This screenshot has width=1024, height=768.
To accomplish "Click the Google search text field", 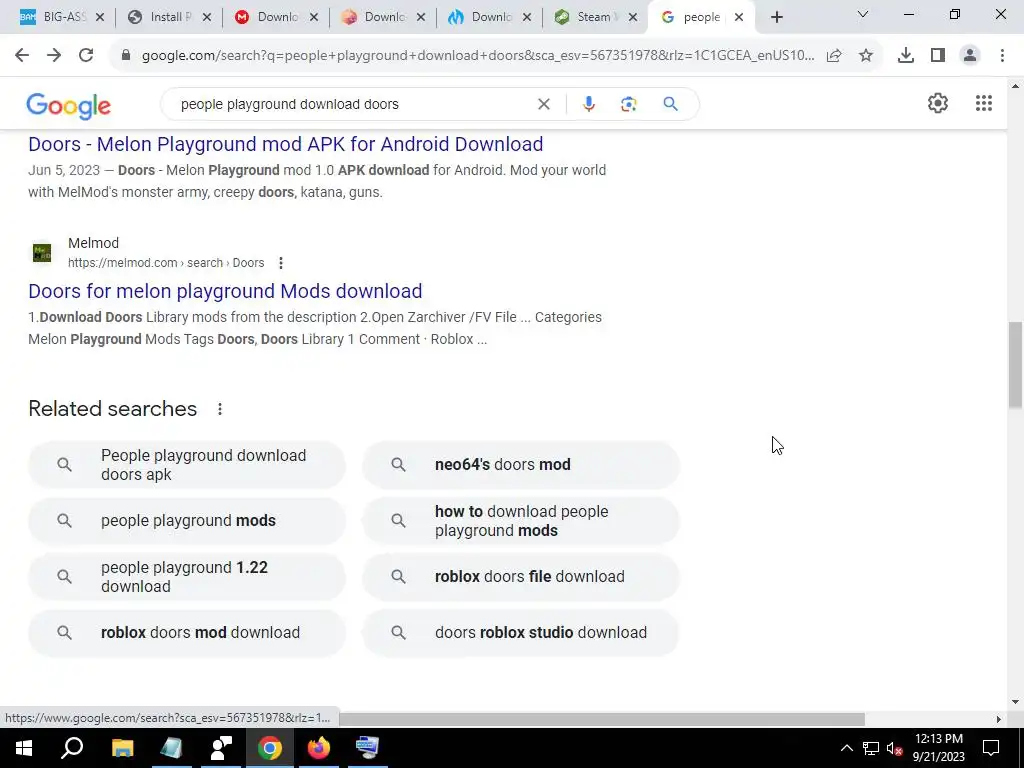I will tap(353, 104).
